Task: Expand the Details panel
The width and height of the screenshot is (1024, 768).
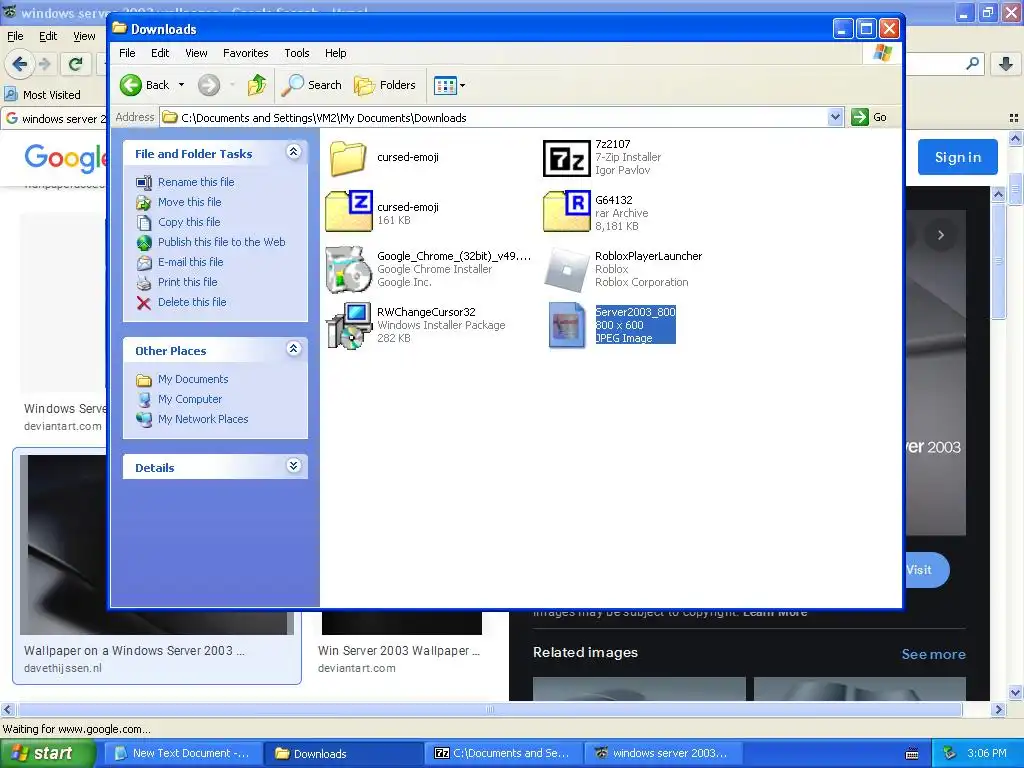Action: 293,466
